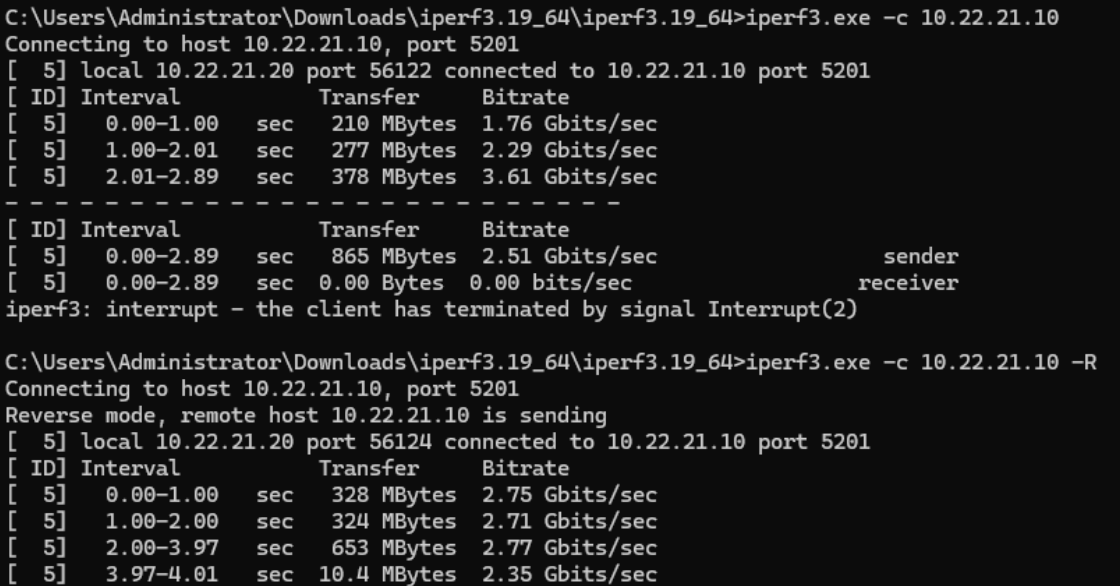Click the 2.35 Gbits/sec bitrate value
Screen dimensions: 1120x586
[x=569, y=573]
